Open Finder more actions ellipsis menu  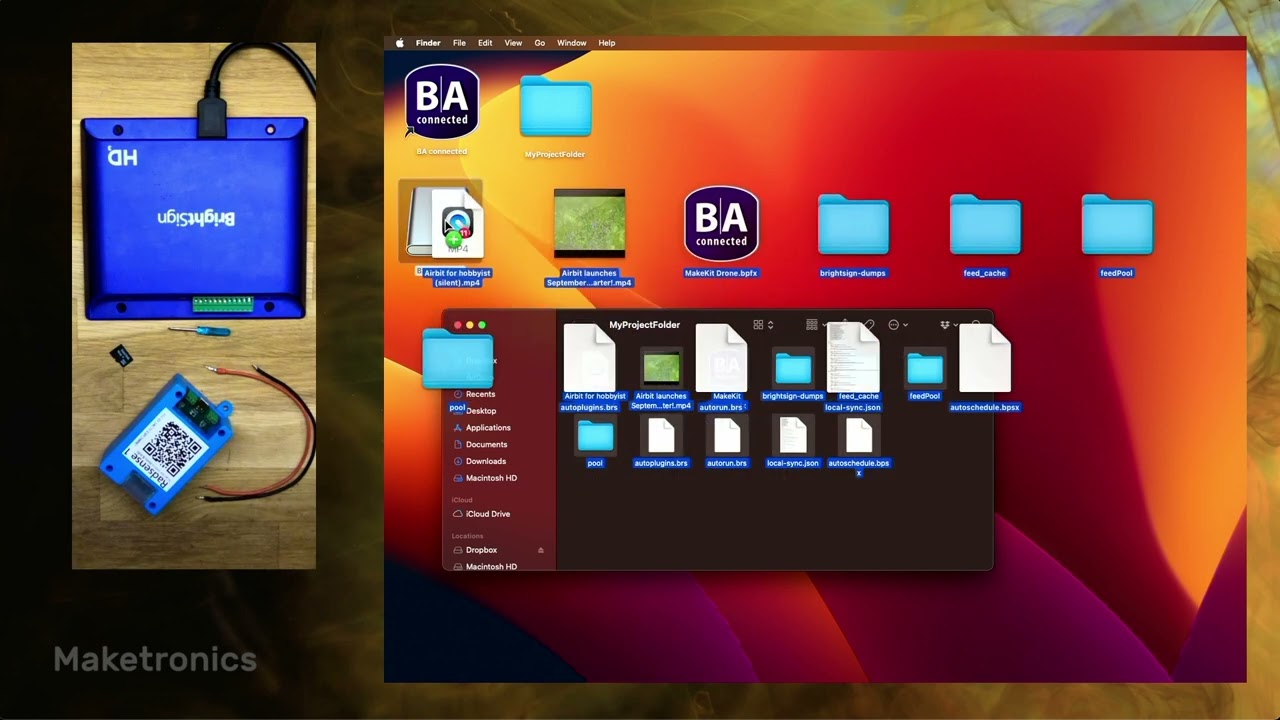898,325
